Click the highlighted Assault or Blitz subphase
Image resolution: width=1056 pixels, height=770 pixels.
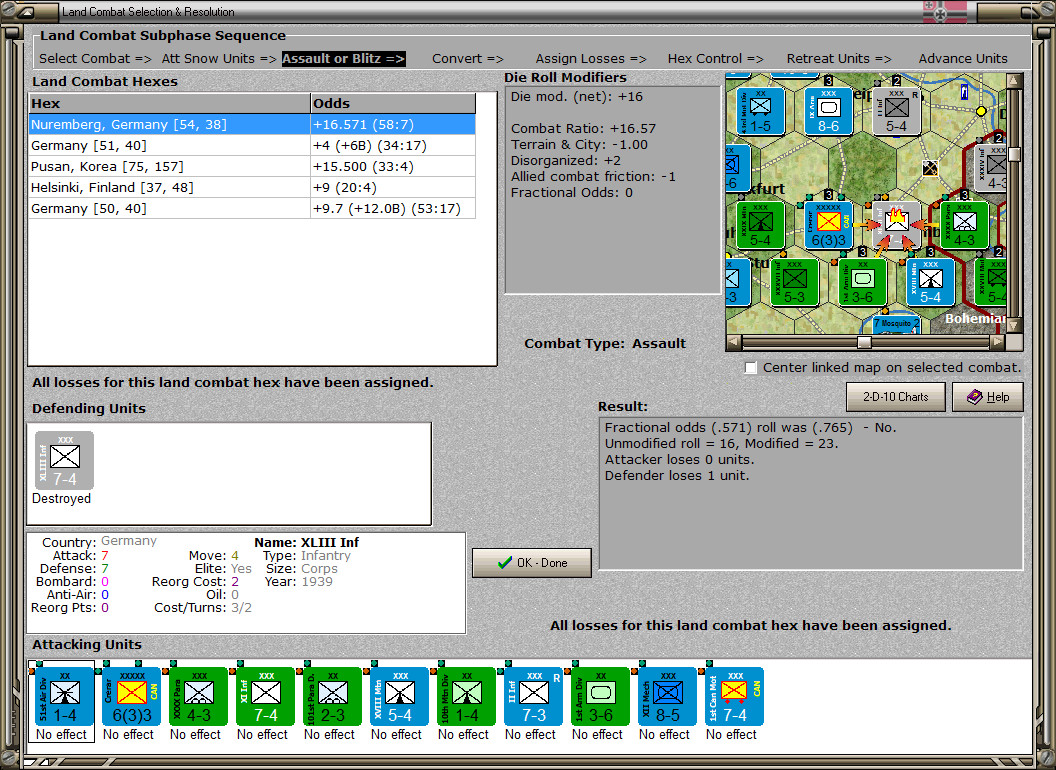pos(343,59)
